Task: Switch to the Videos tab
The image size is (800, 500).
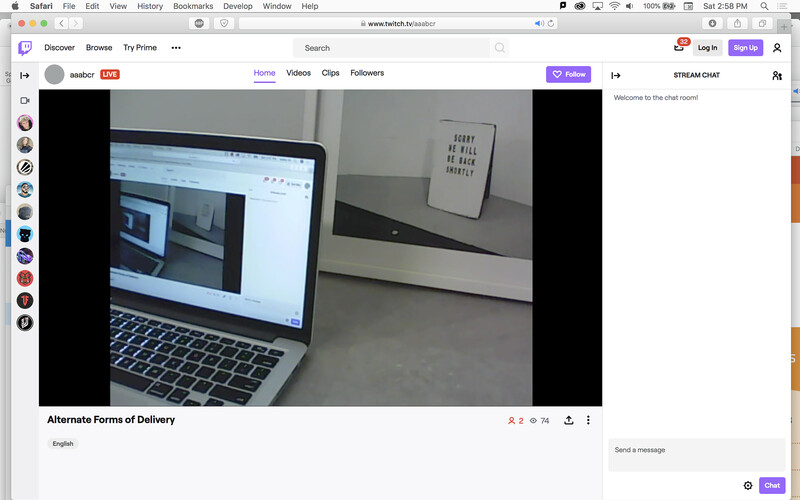Action: 298,73
